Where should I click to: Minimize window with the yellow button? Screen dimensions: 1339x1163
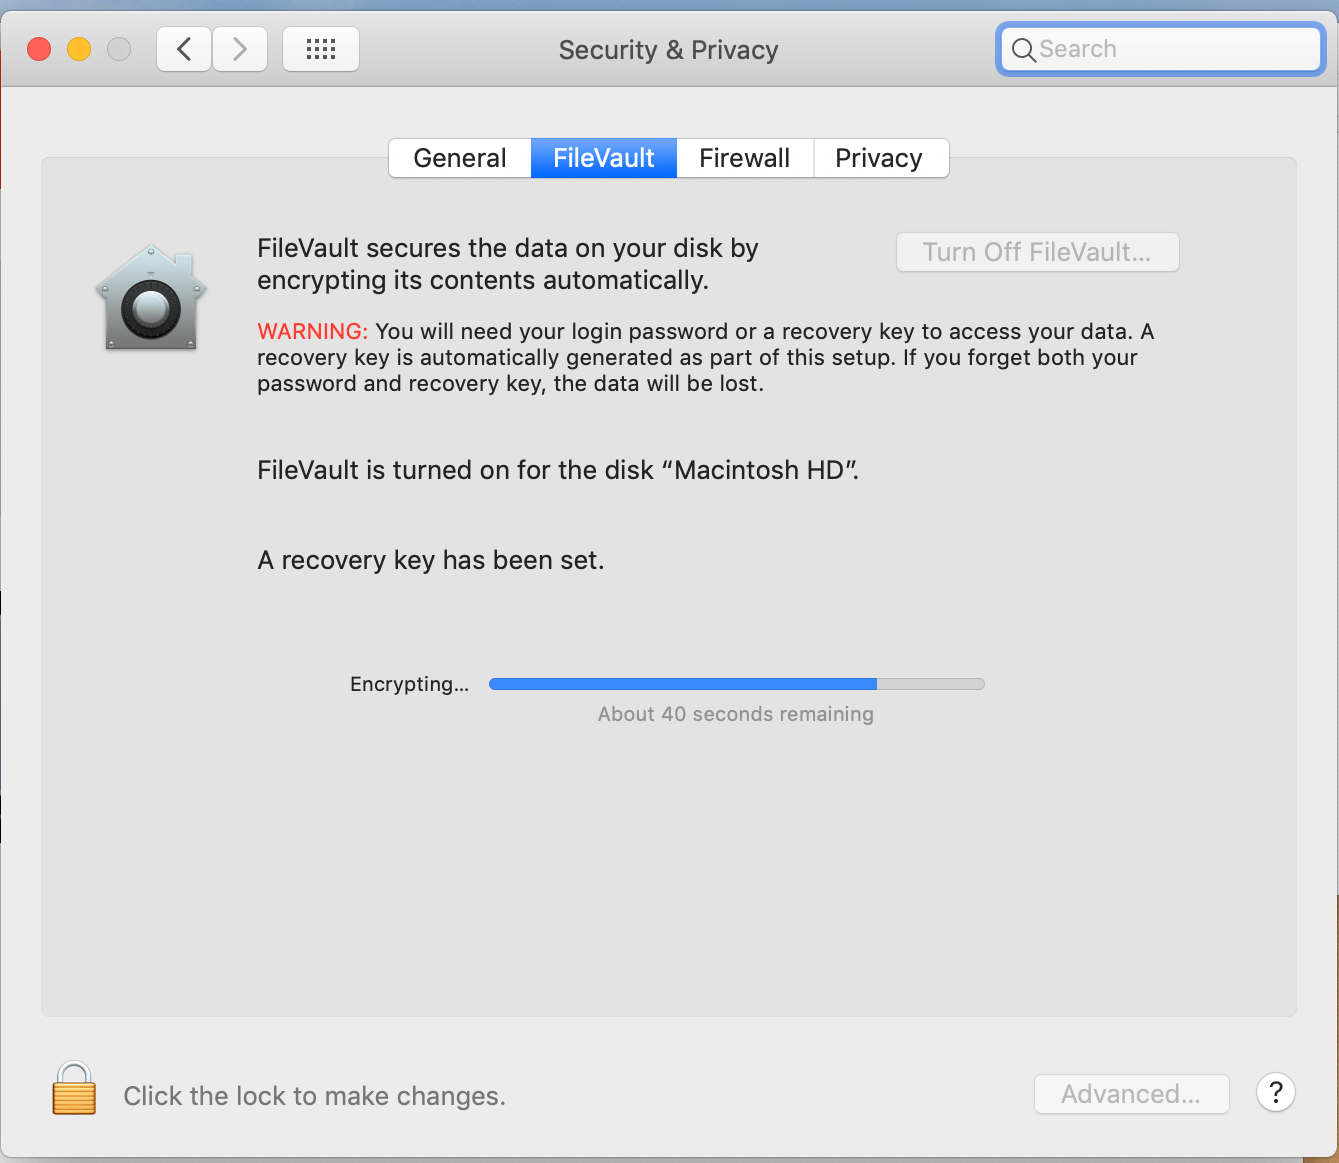click(79, 49)
